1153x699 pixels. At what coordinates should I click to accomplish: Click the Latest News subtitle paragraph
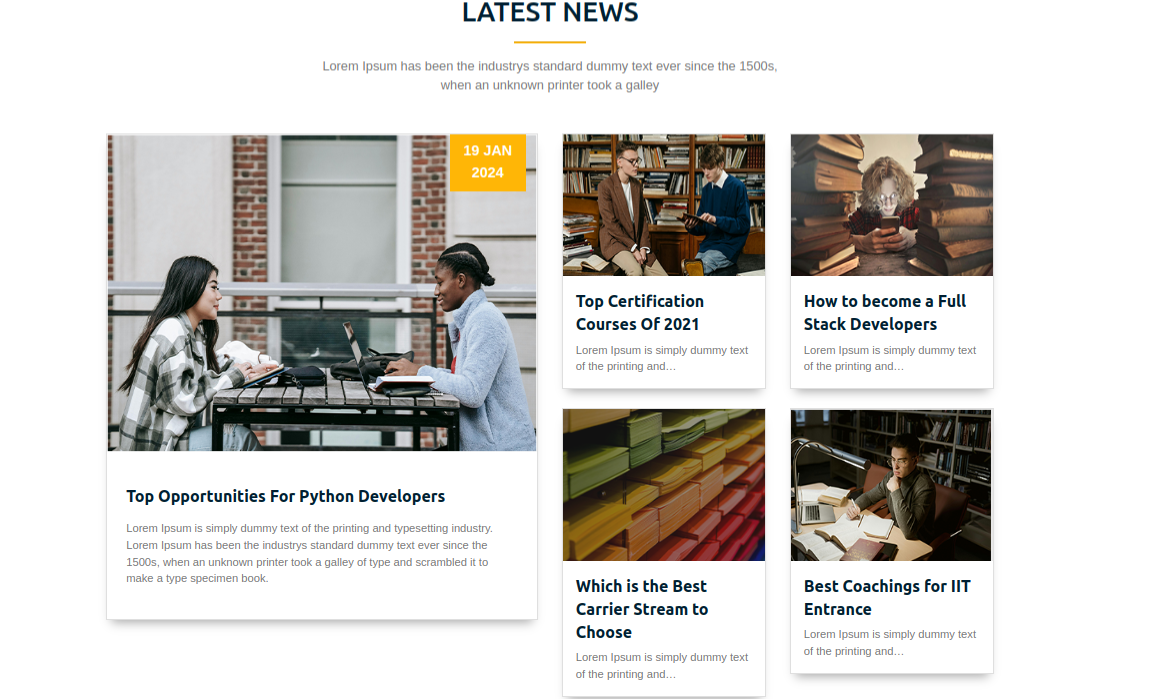(x=550, y=76)
